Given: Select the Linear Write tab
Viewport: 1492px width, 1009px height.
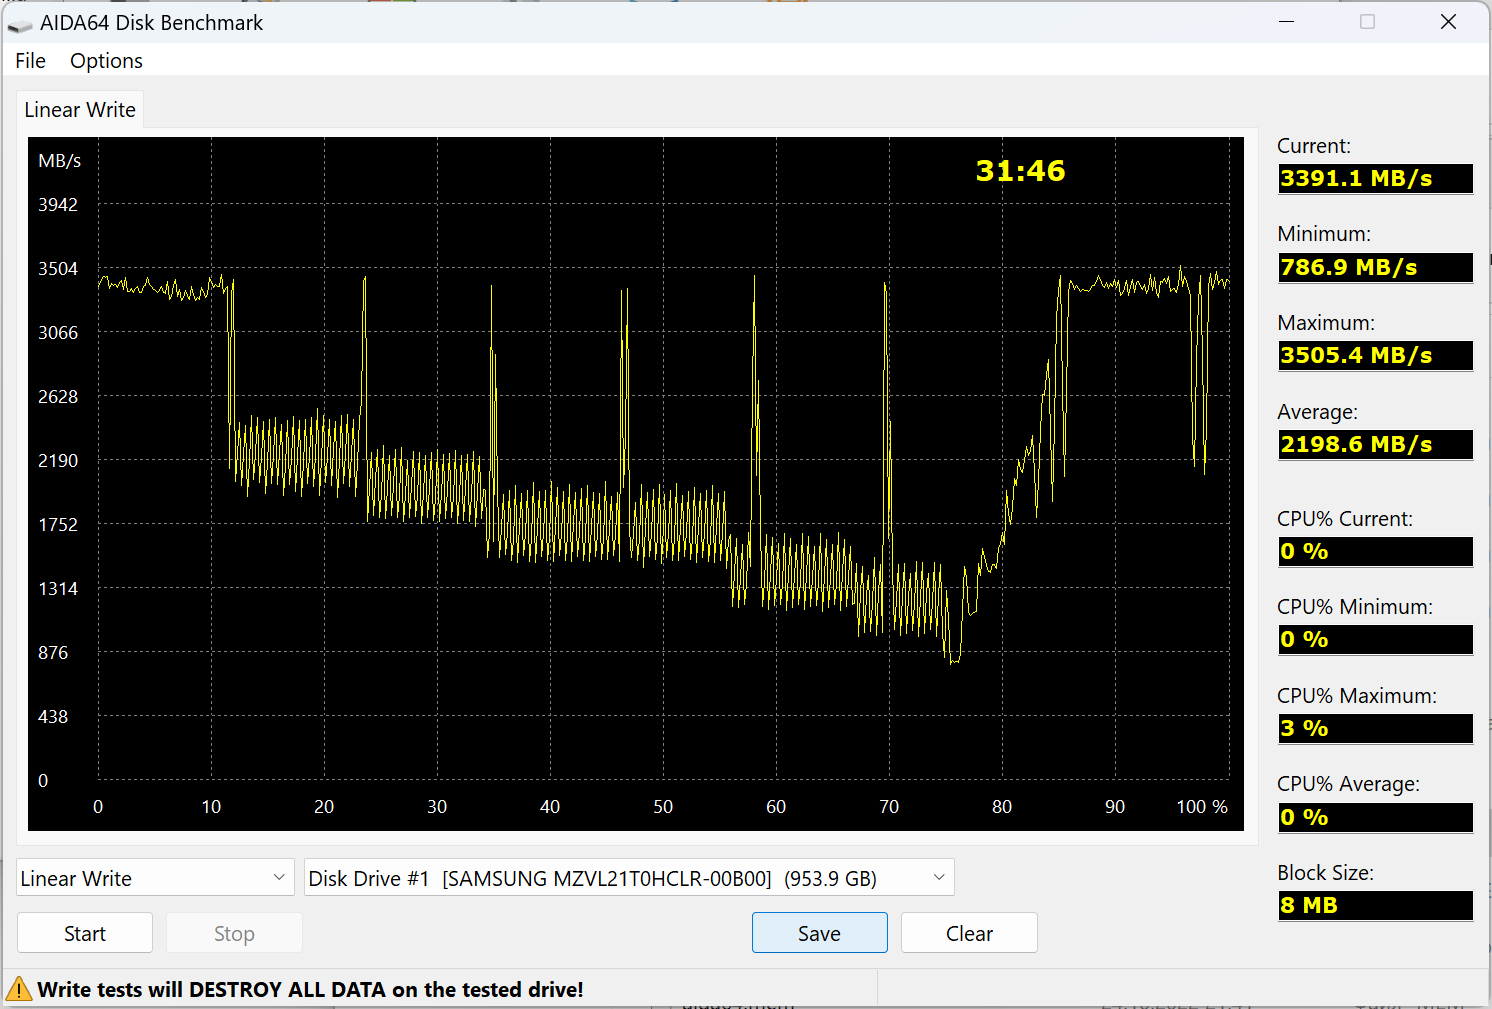Looking at the screenshot, I should 80,110.
